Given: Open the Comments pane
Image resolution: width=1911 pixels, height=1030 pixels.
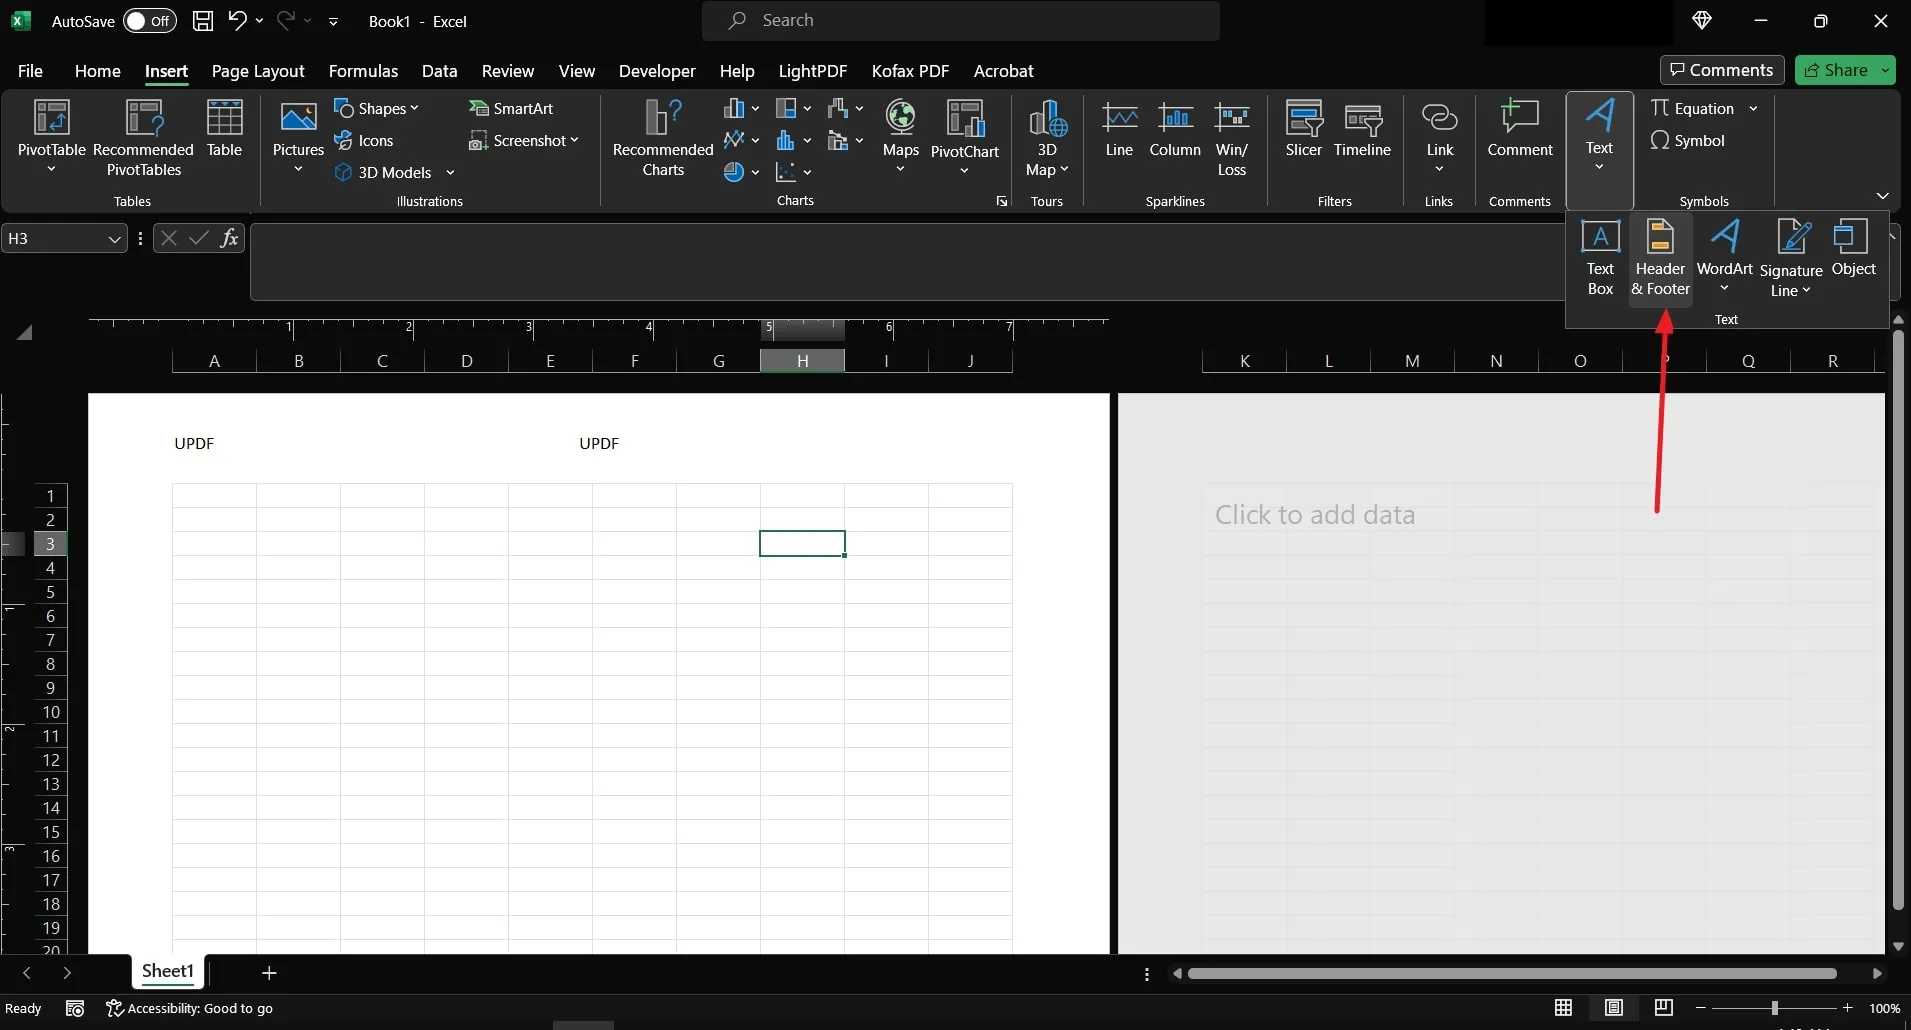Looking at the screenshot, I should 1721,70.
